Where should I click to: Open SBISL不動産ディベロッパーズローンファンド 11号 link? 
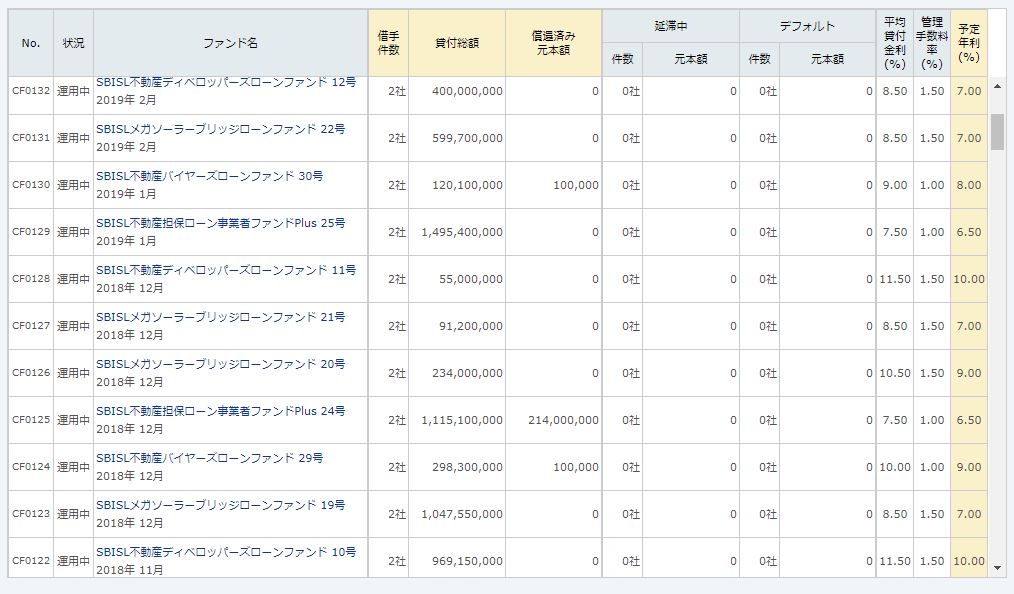226,270
